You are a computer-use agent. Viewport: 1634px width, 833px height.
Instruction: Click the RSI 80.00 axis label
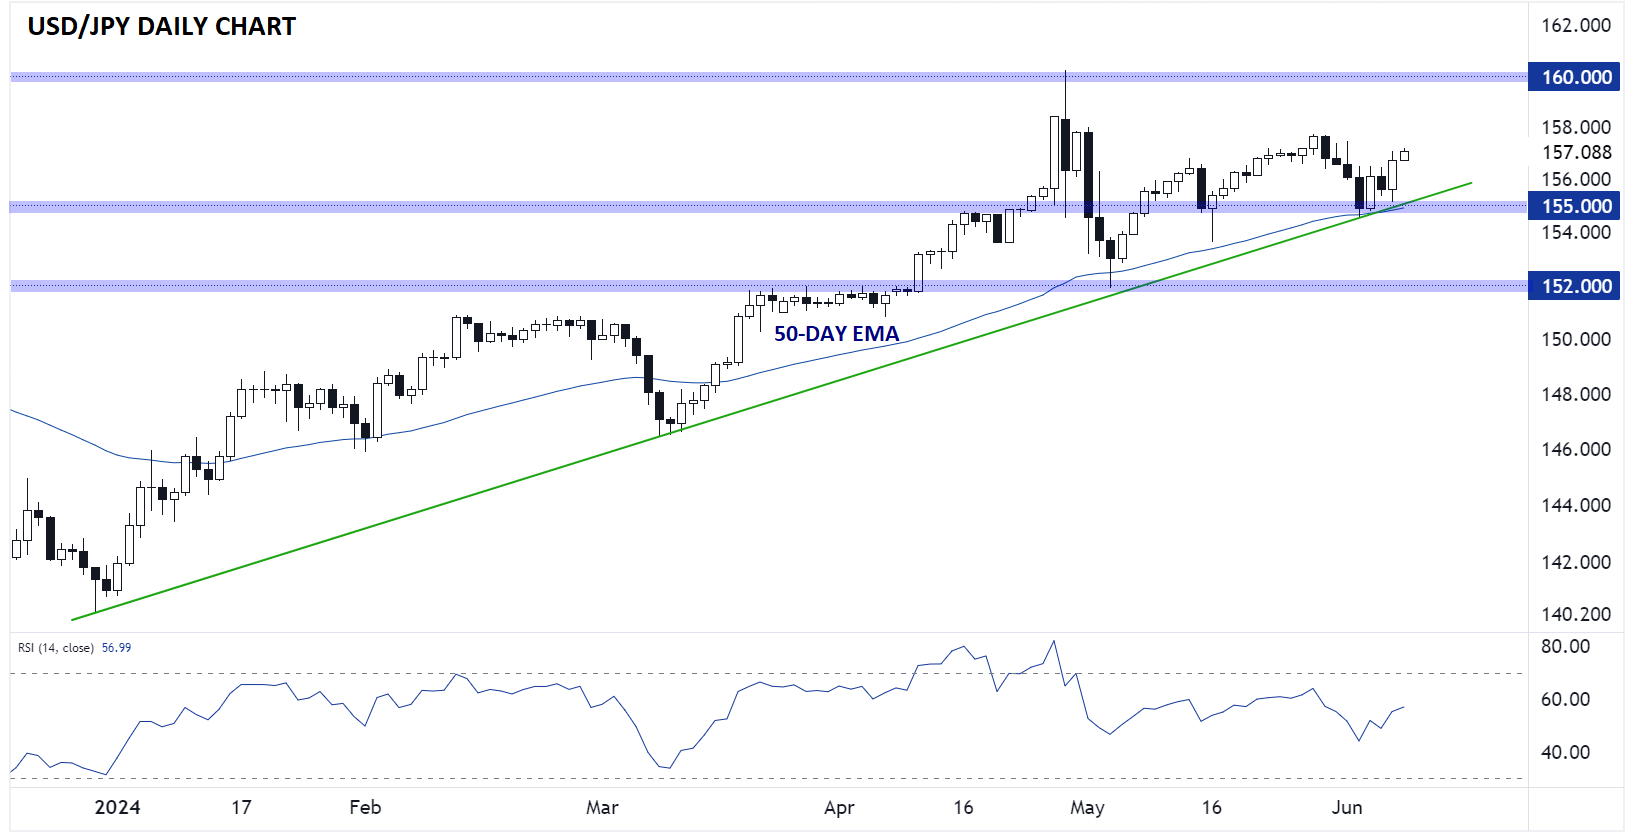tap(1565, 646)
